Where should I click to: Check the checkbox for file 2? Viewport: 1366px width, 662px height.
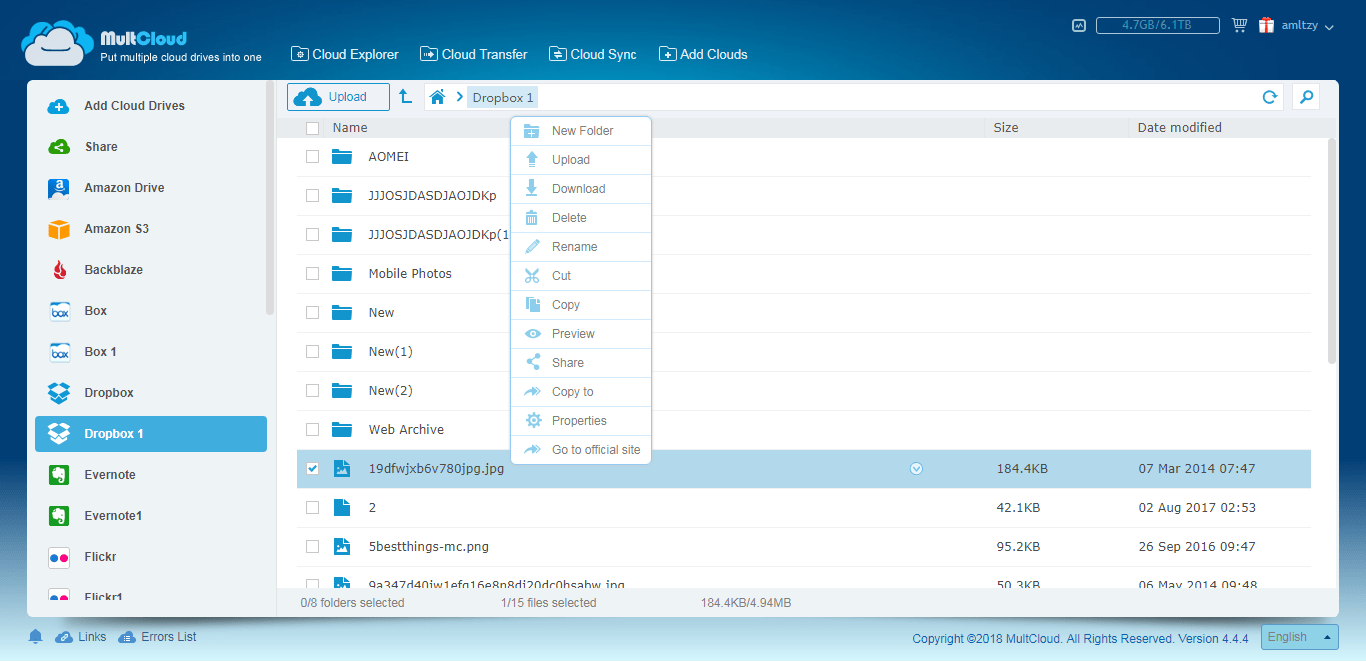[312, 507]
